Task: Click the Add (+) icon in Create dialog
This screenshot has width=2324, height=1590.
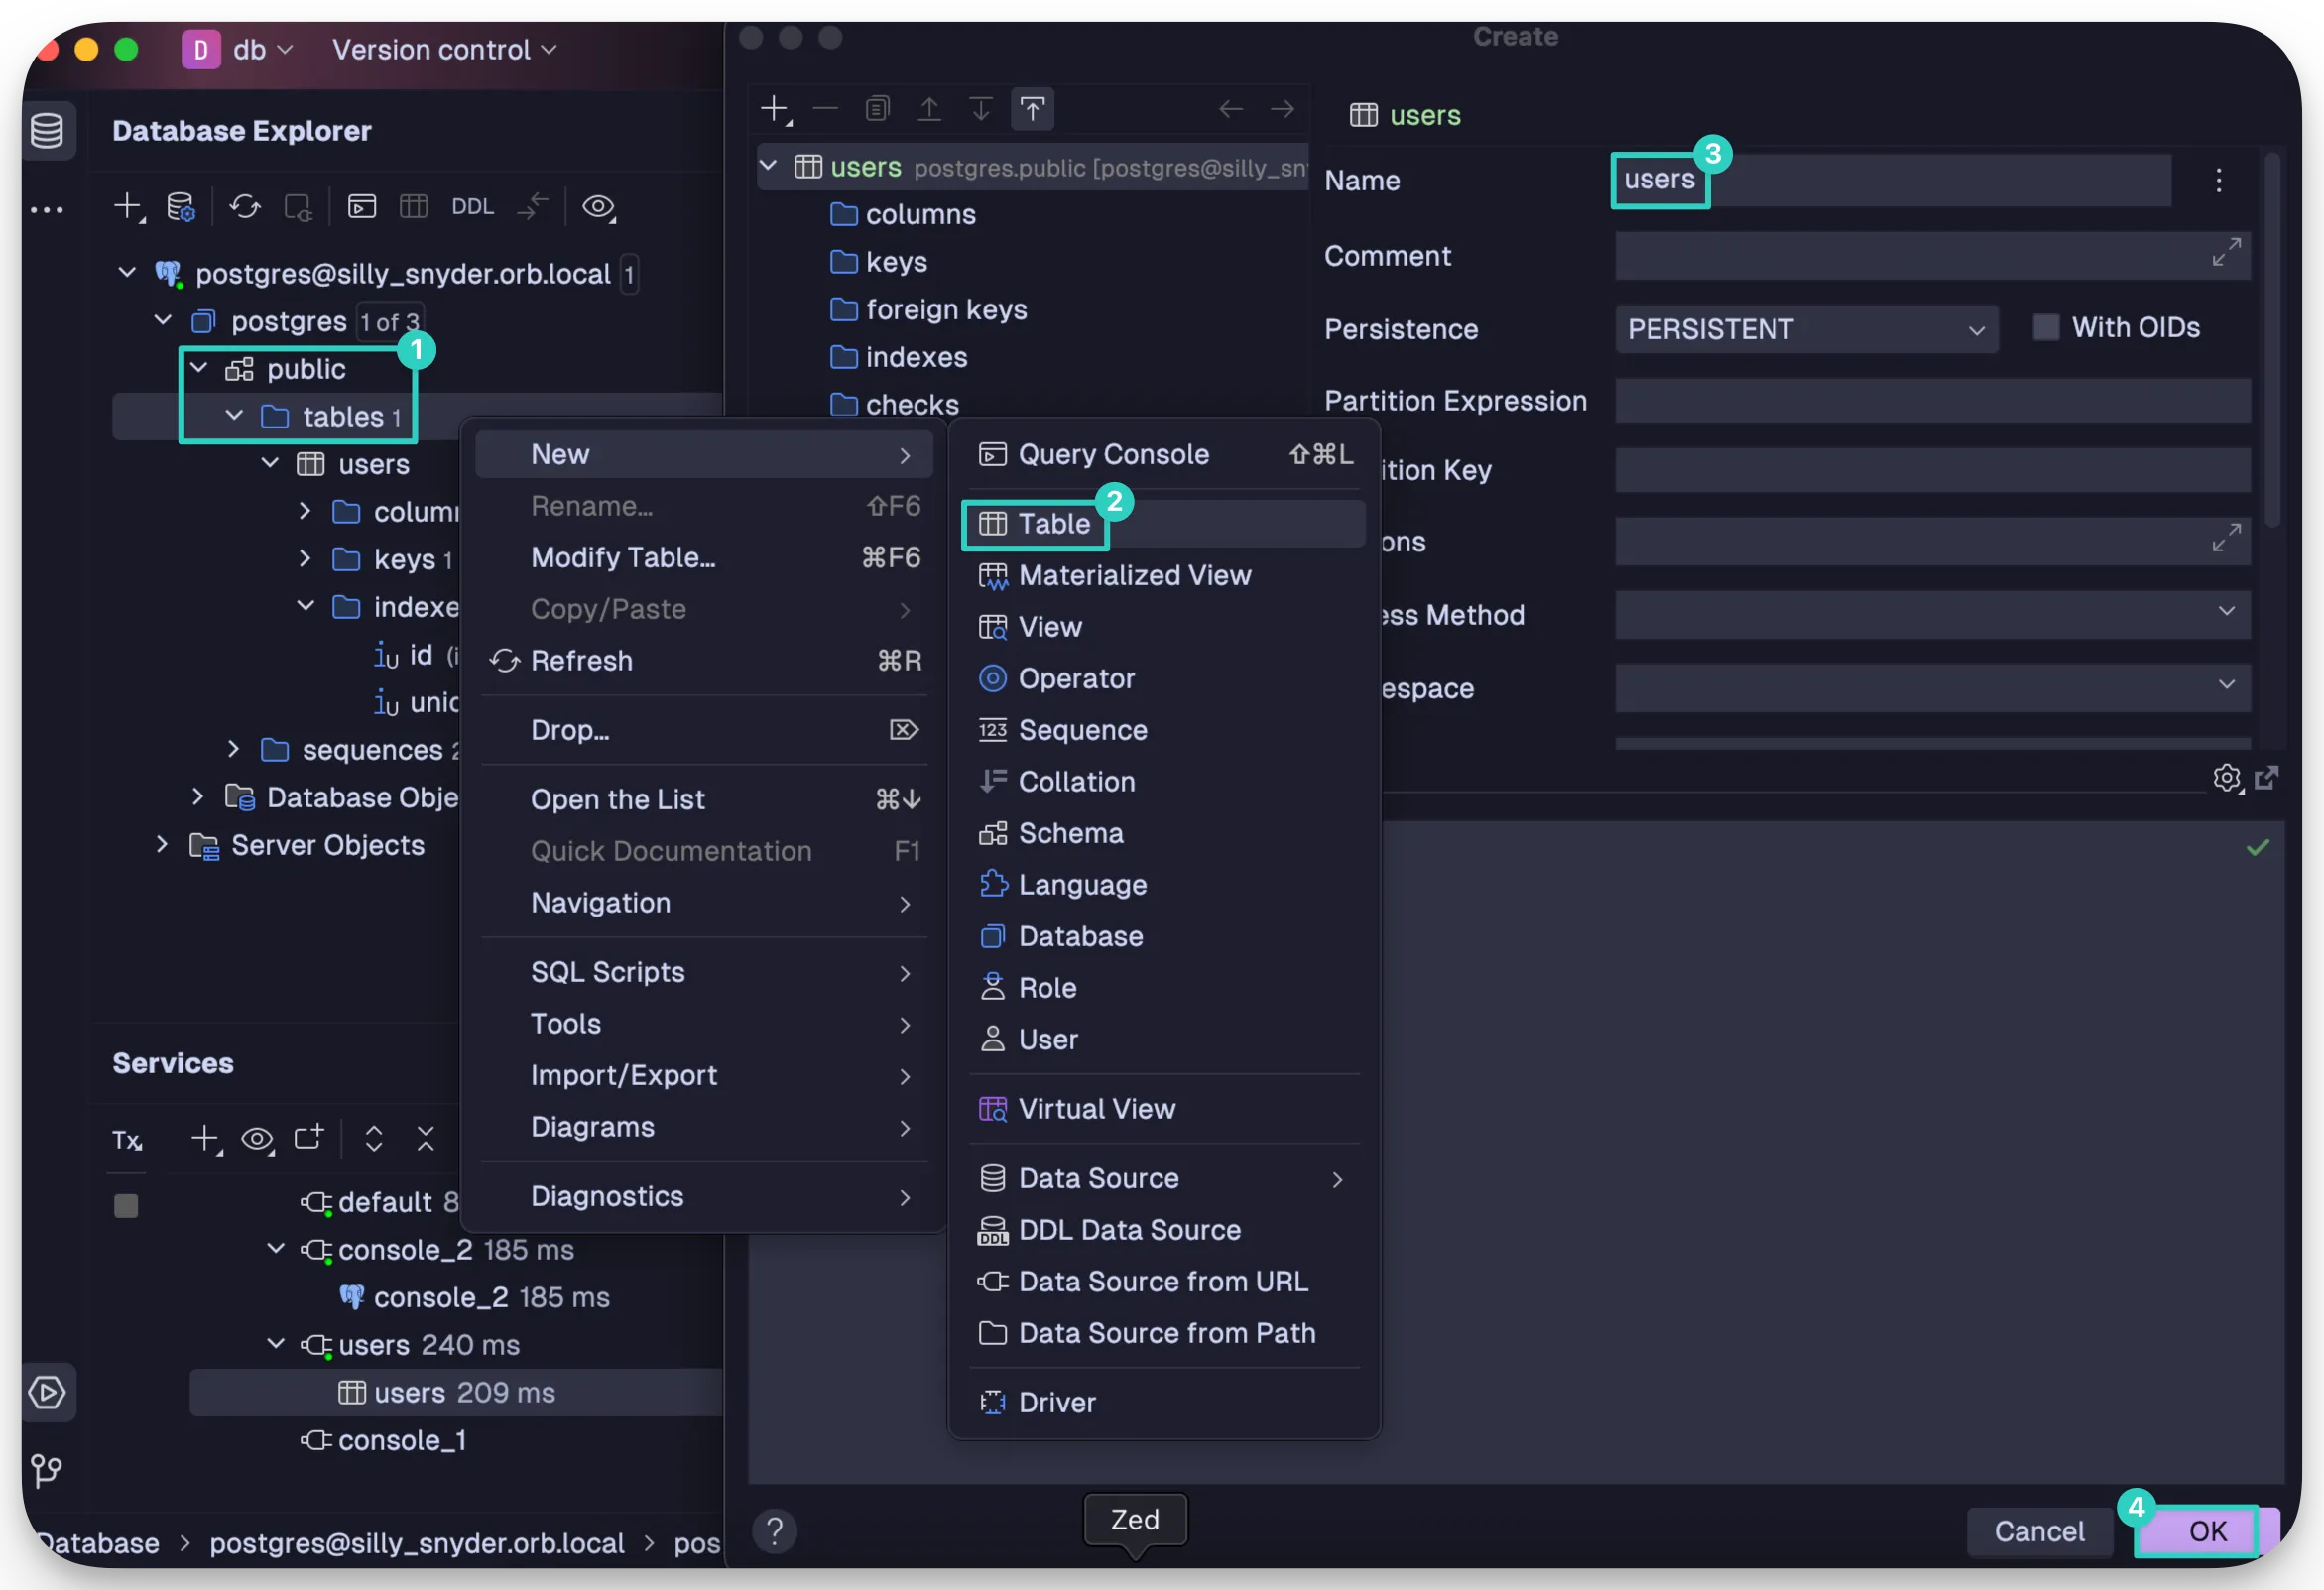Action: click(x=775, y=109)
